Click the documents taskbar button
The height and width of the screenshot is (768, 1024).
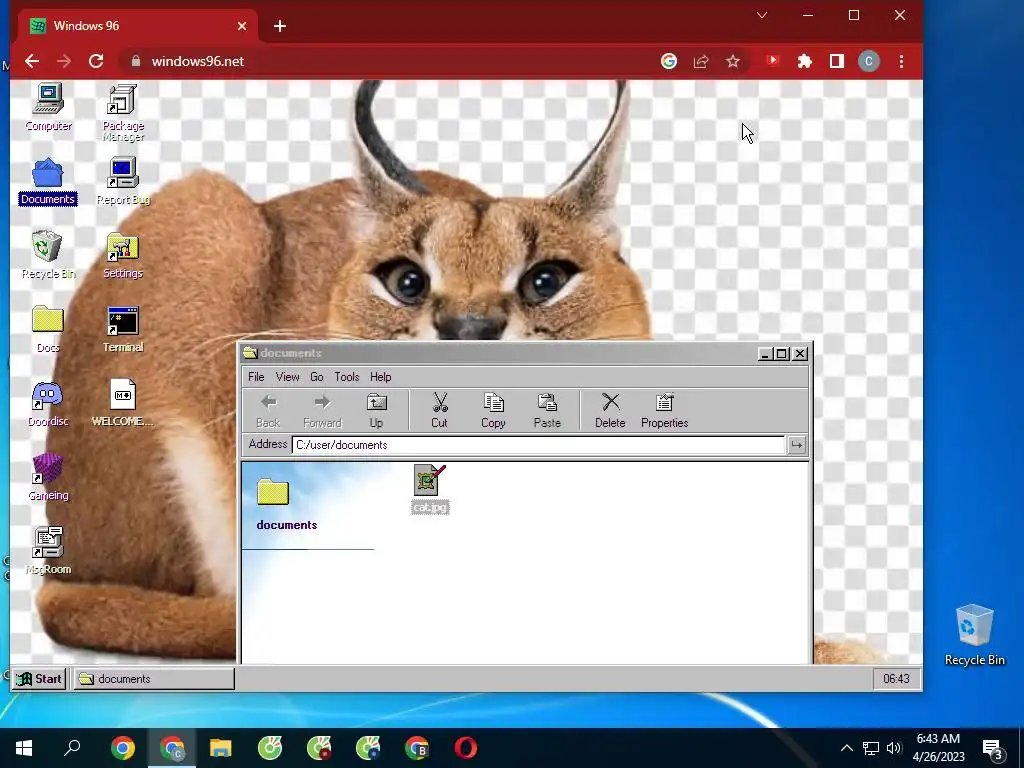[x=153, y=679]
